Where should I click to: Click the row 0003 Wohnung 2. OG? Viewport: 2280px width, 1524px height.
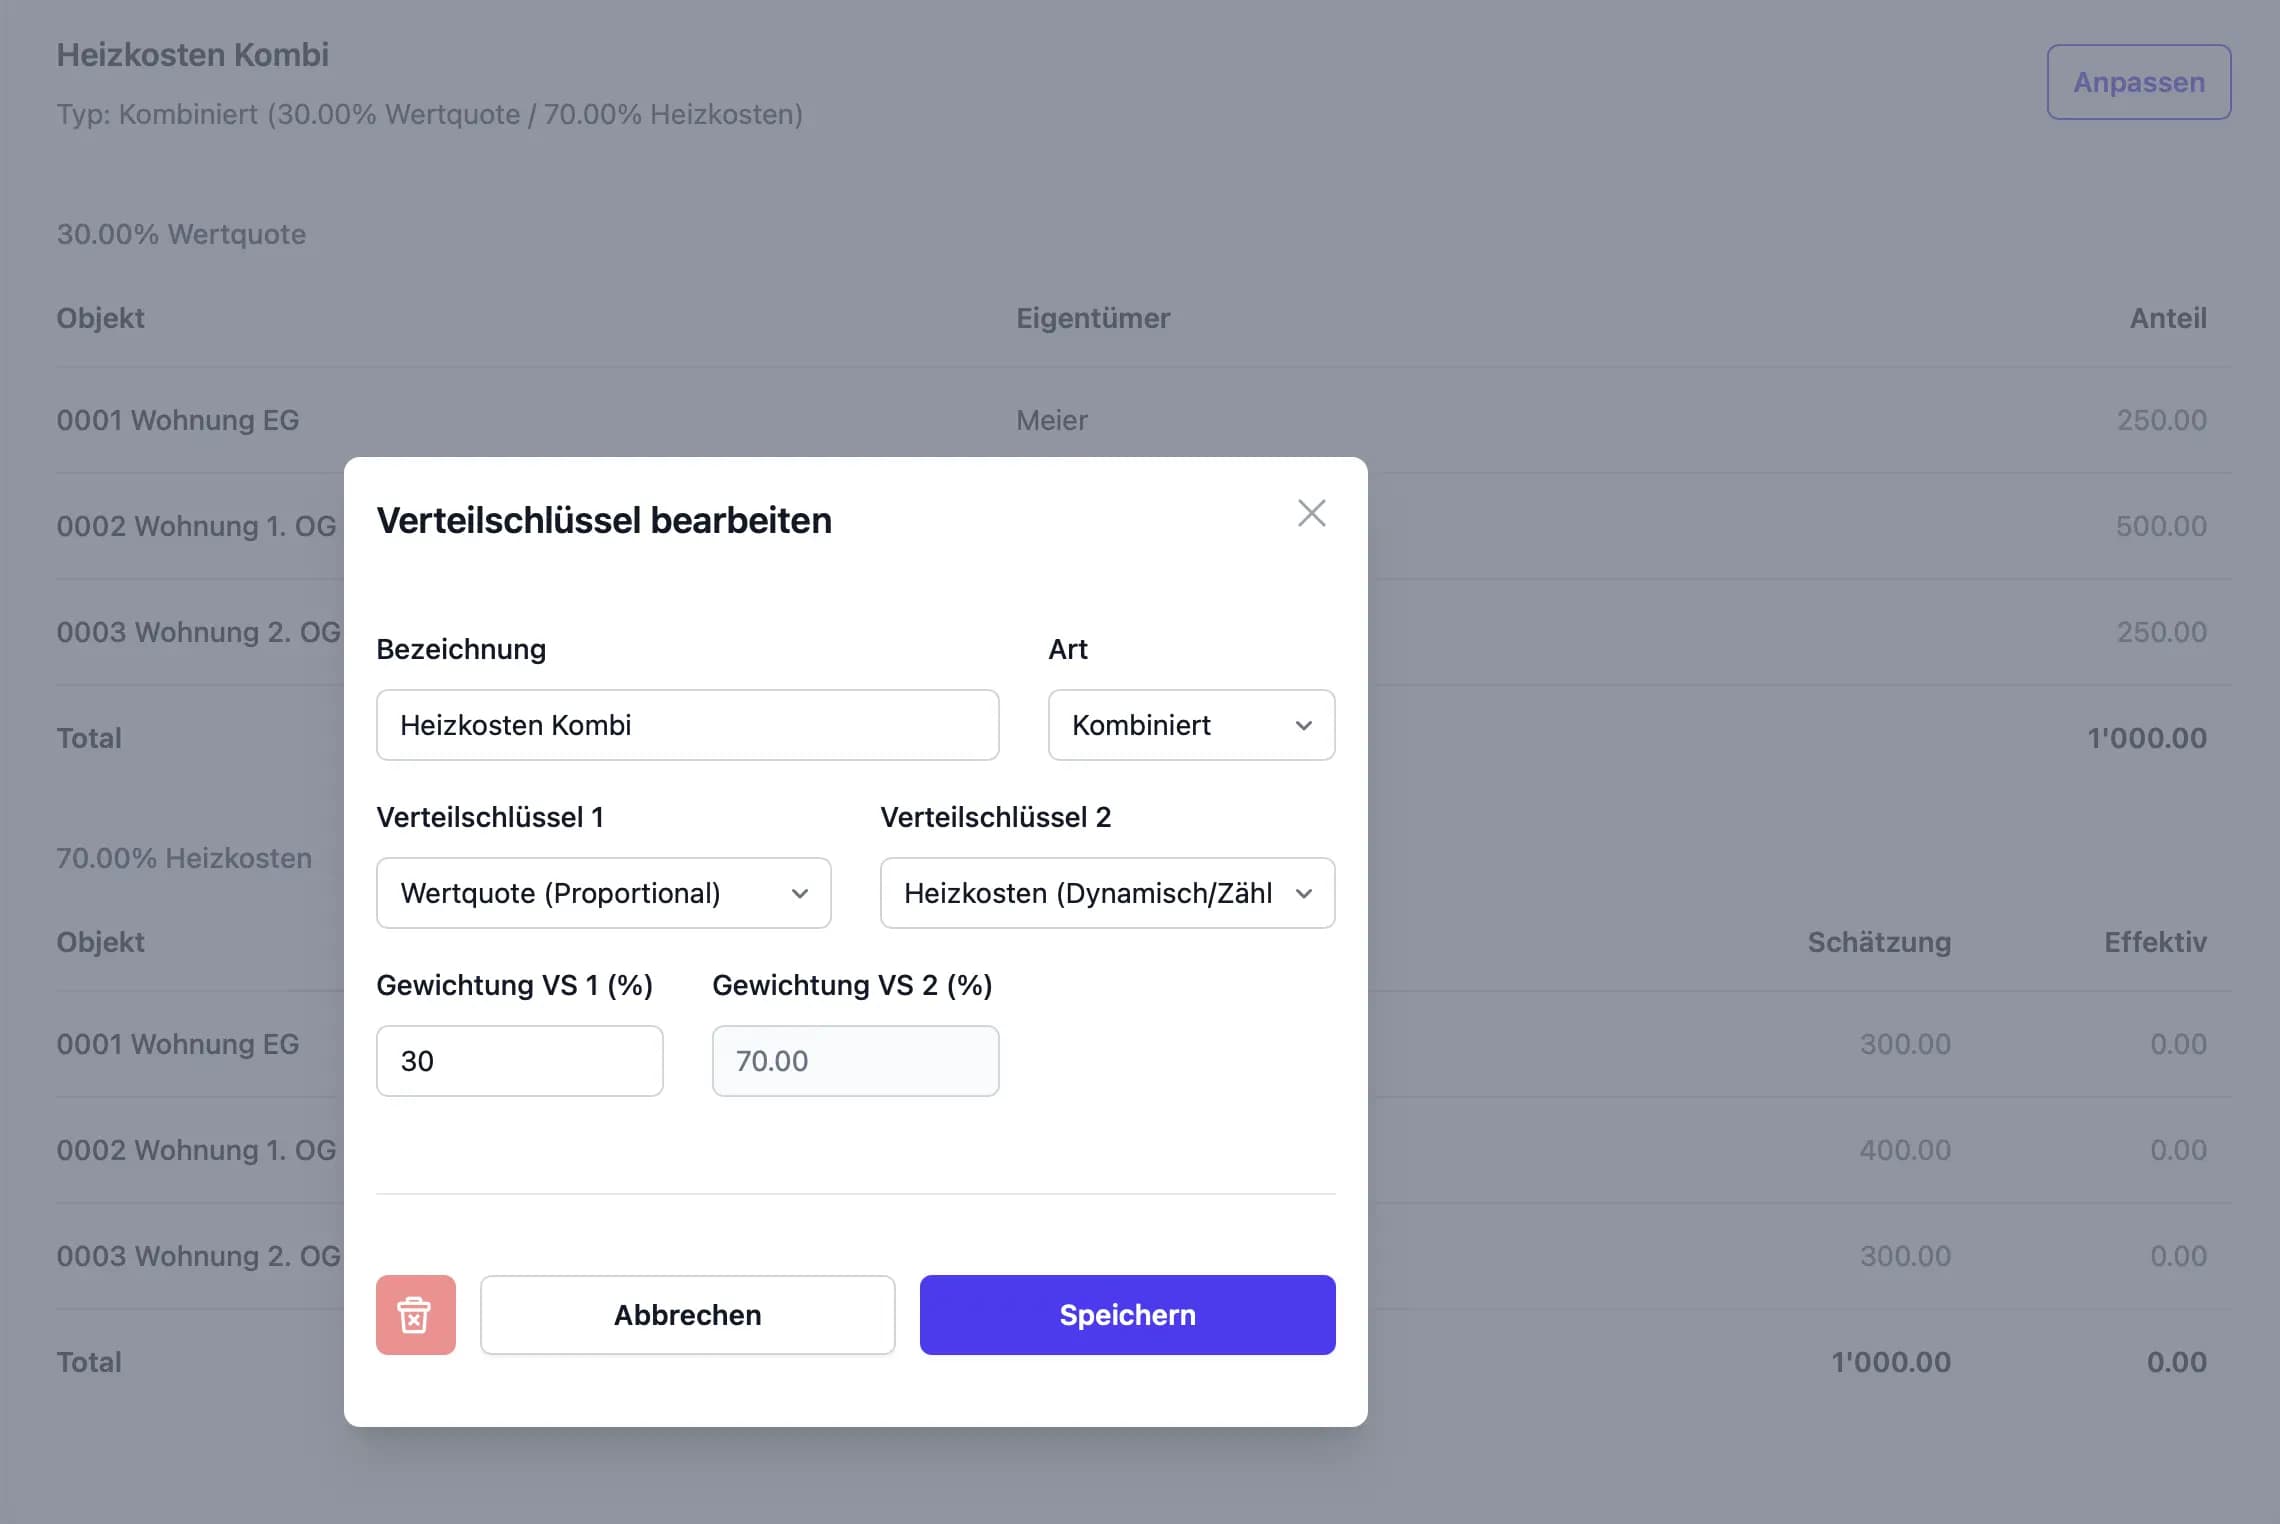pyautogui.click(x=198, y=631)
